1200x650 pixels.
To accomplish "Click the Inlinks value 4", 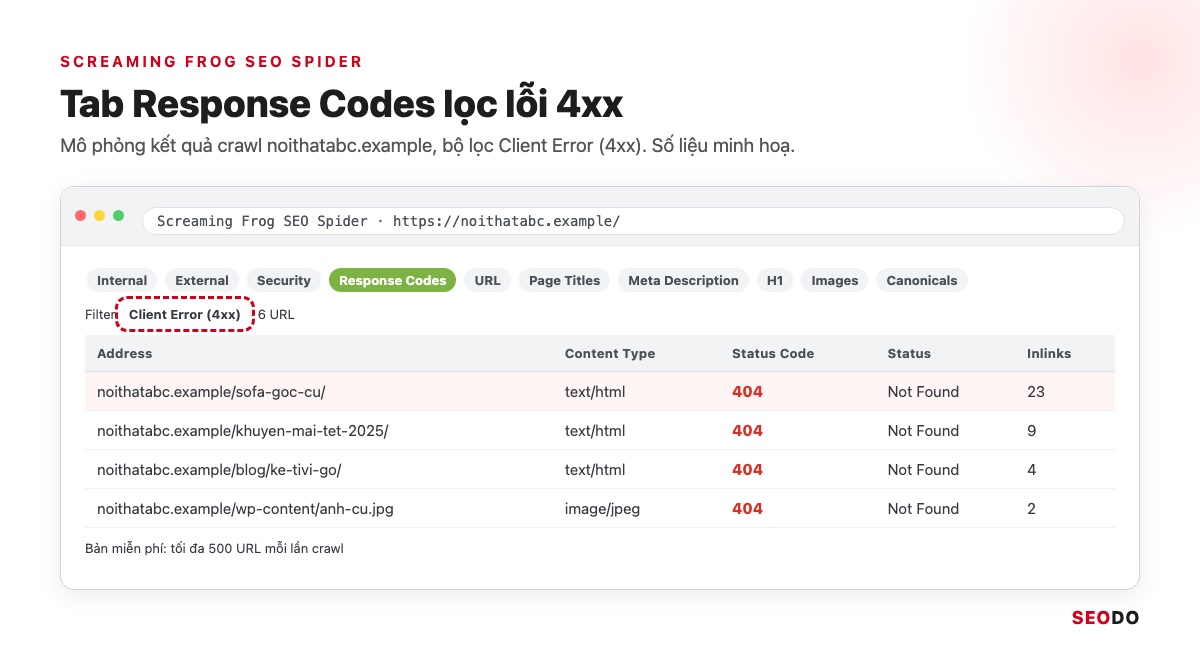I will point(1032,470).
